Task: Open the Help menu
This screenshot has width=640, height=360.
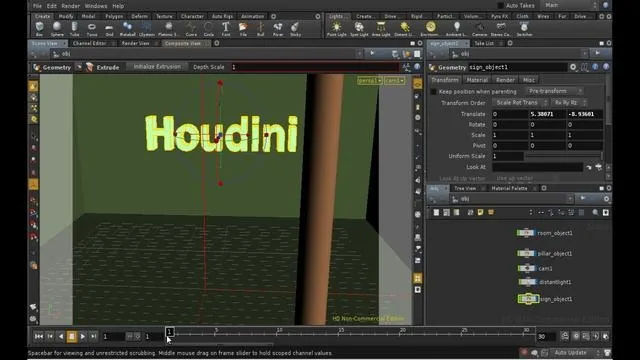Action: click(118, 6)
